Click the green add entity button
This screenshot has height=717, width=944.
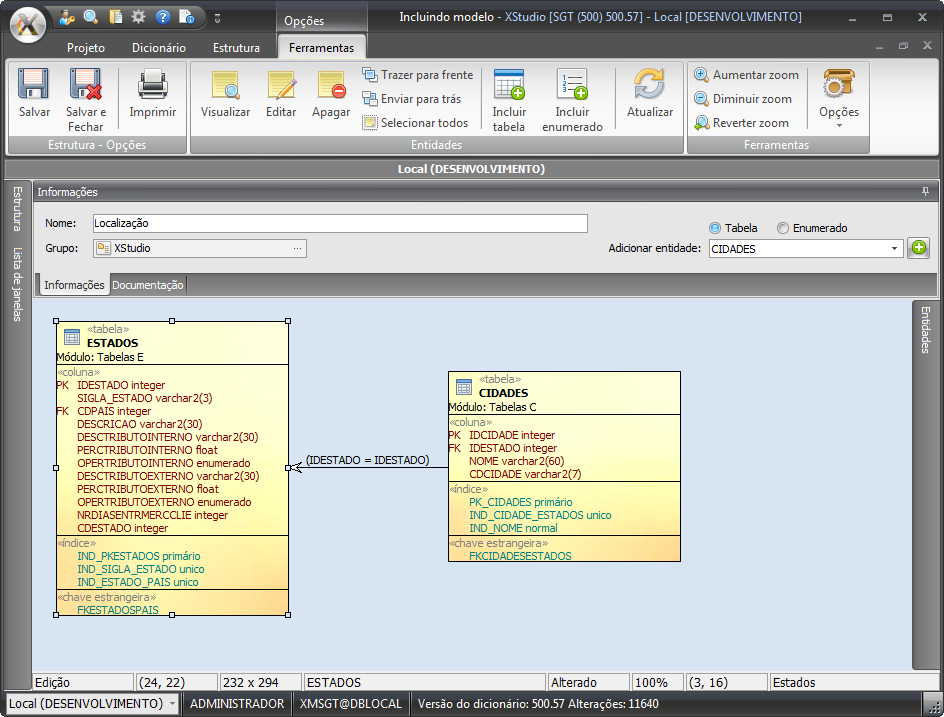918,249
